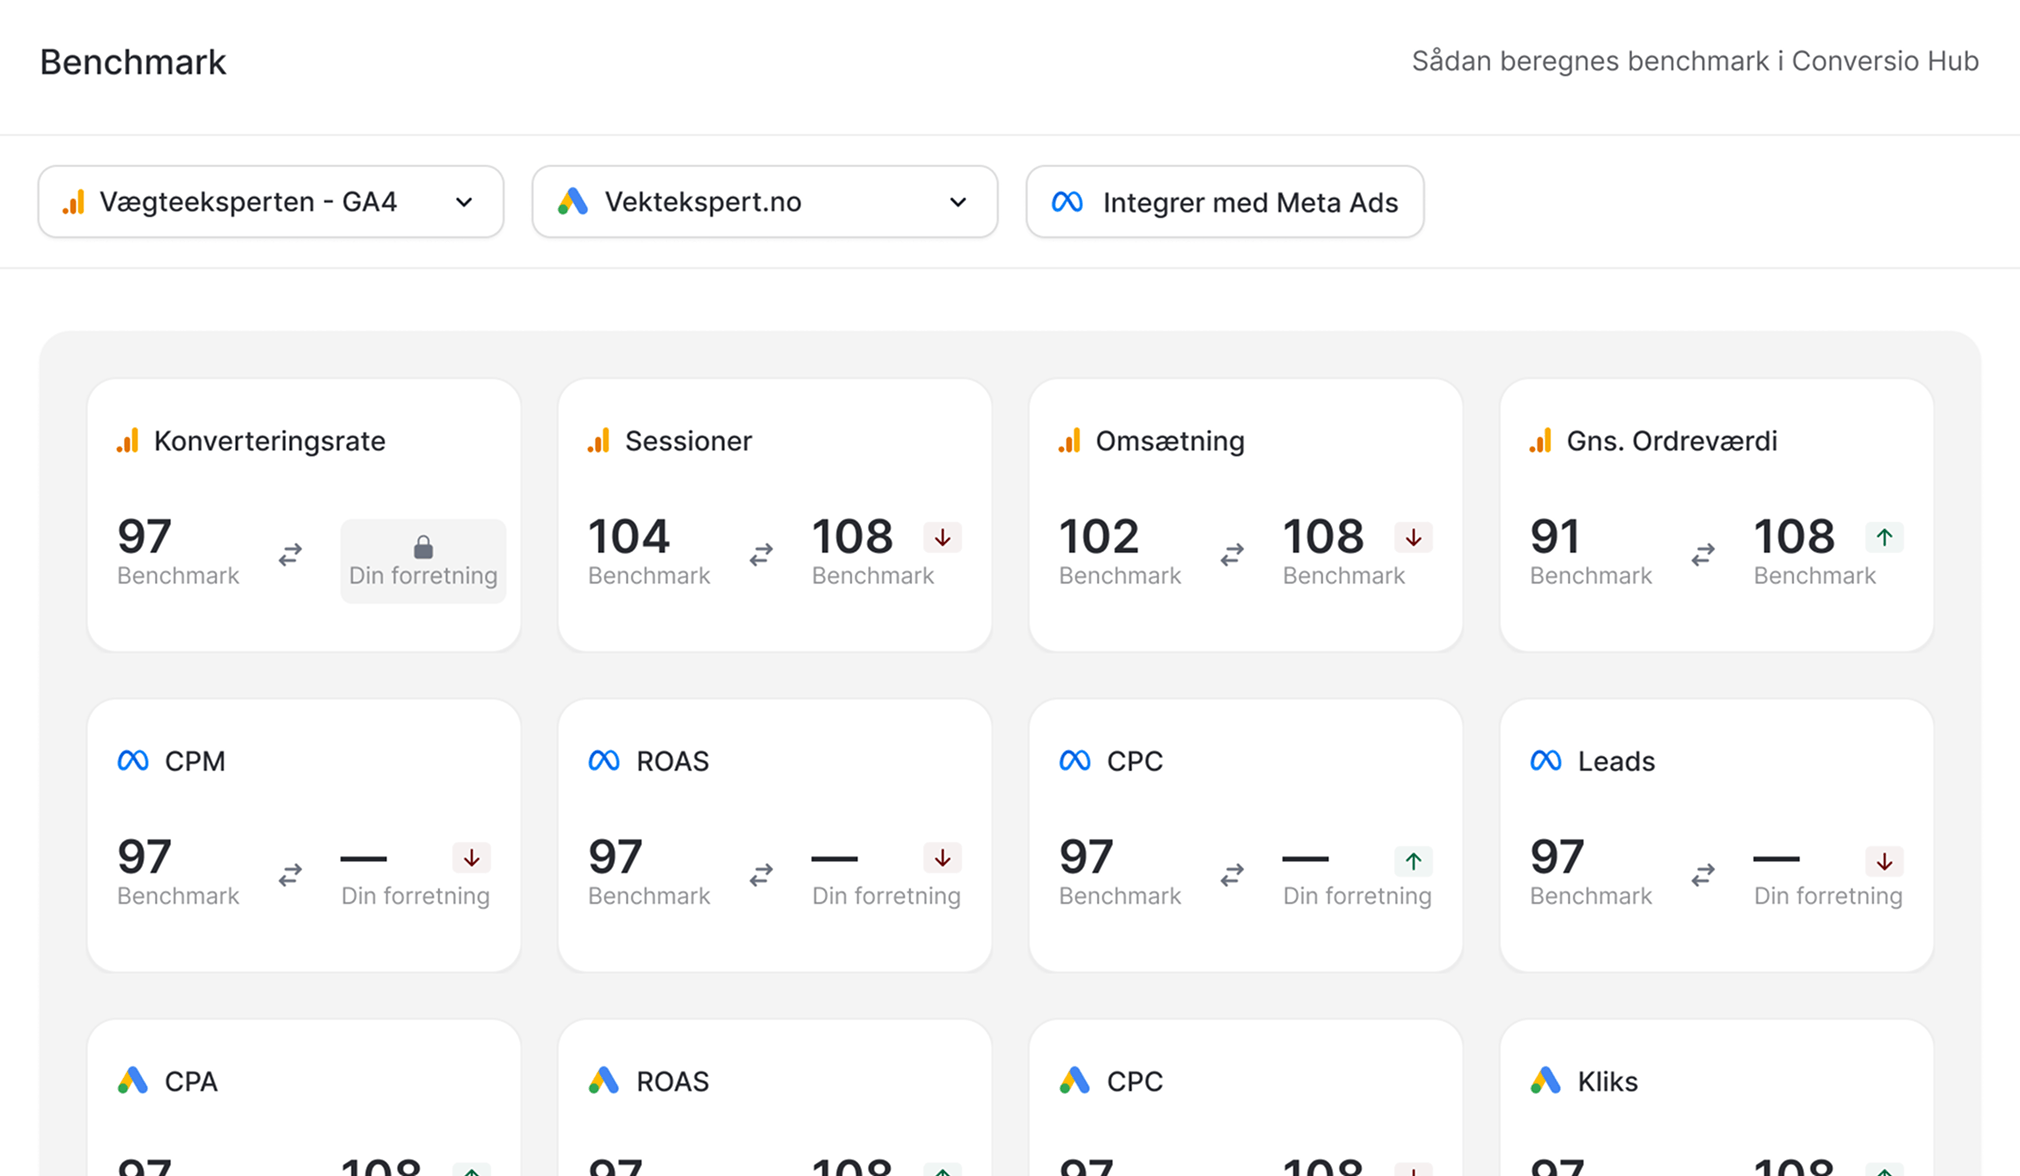Click the red down arrow in Leads card
Viewport: 2020px width, 1176px height.
(1884, 860)
